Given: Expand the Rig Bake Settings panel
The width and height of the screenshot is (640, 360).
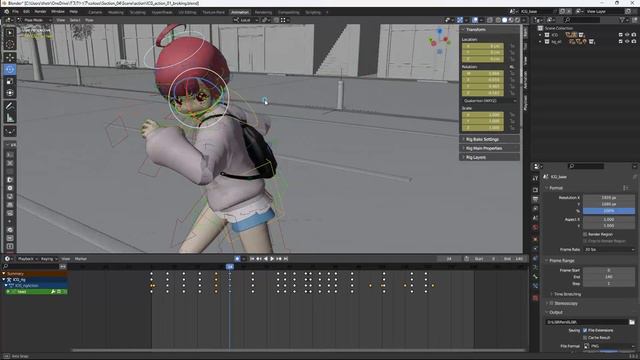Looking at the screenshot, I should click(x=489, y=139).
